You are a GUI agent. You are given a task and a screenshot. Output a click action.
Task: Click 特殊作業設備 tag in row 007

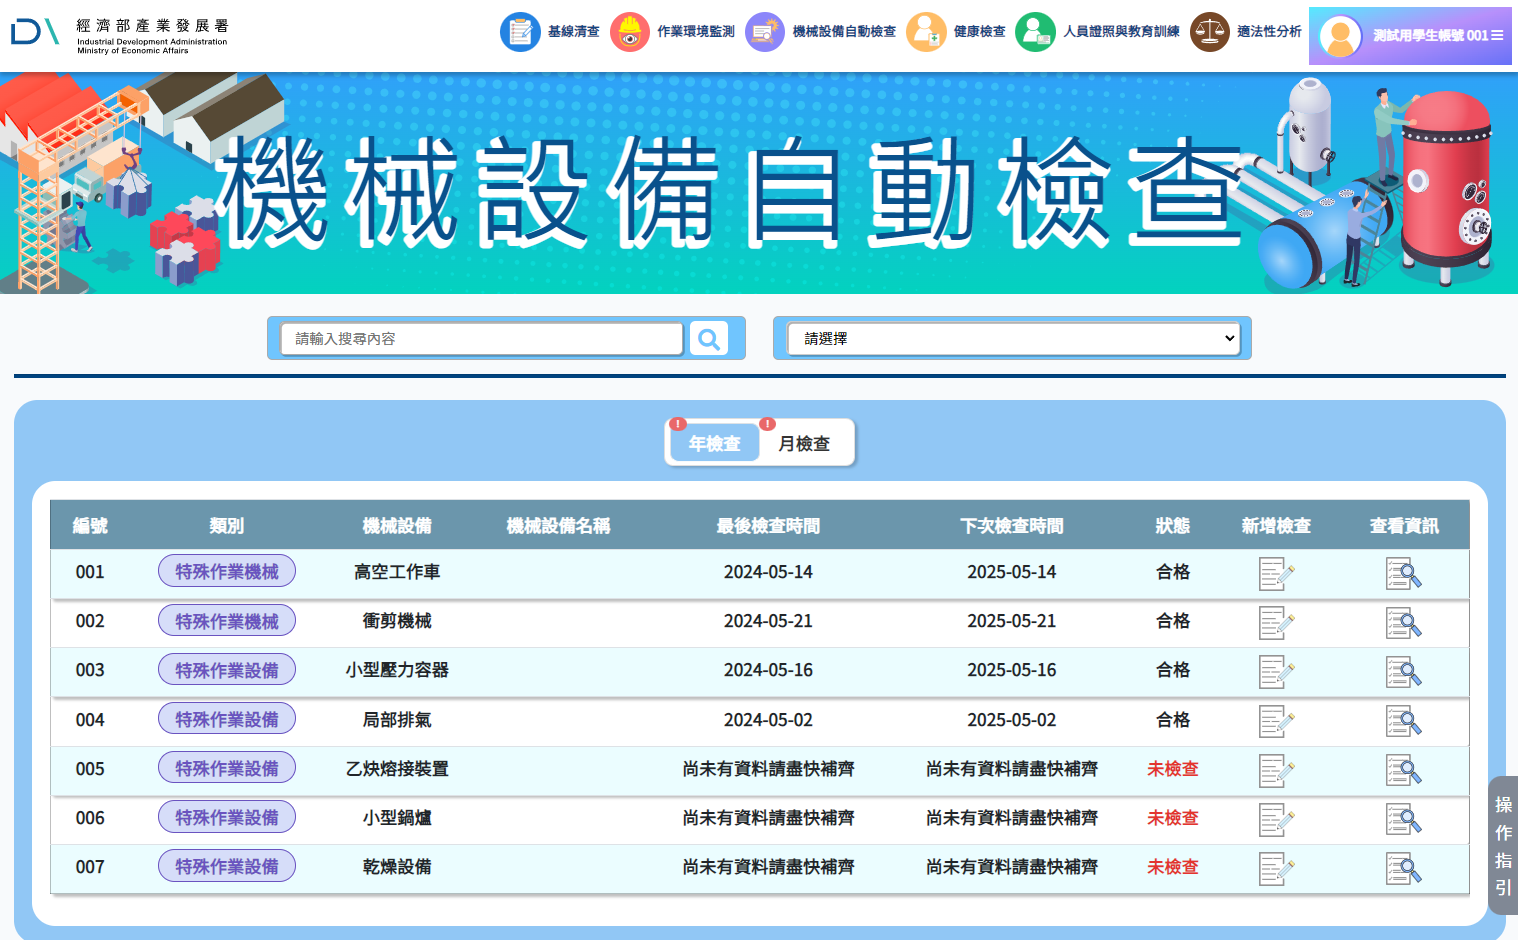click(227, 866)
